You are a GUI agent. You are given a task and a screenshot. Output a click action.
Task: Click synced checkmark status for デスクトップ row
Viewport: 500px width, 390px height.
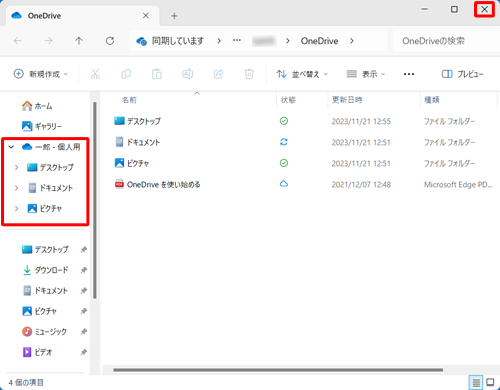pos(284,121)
